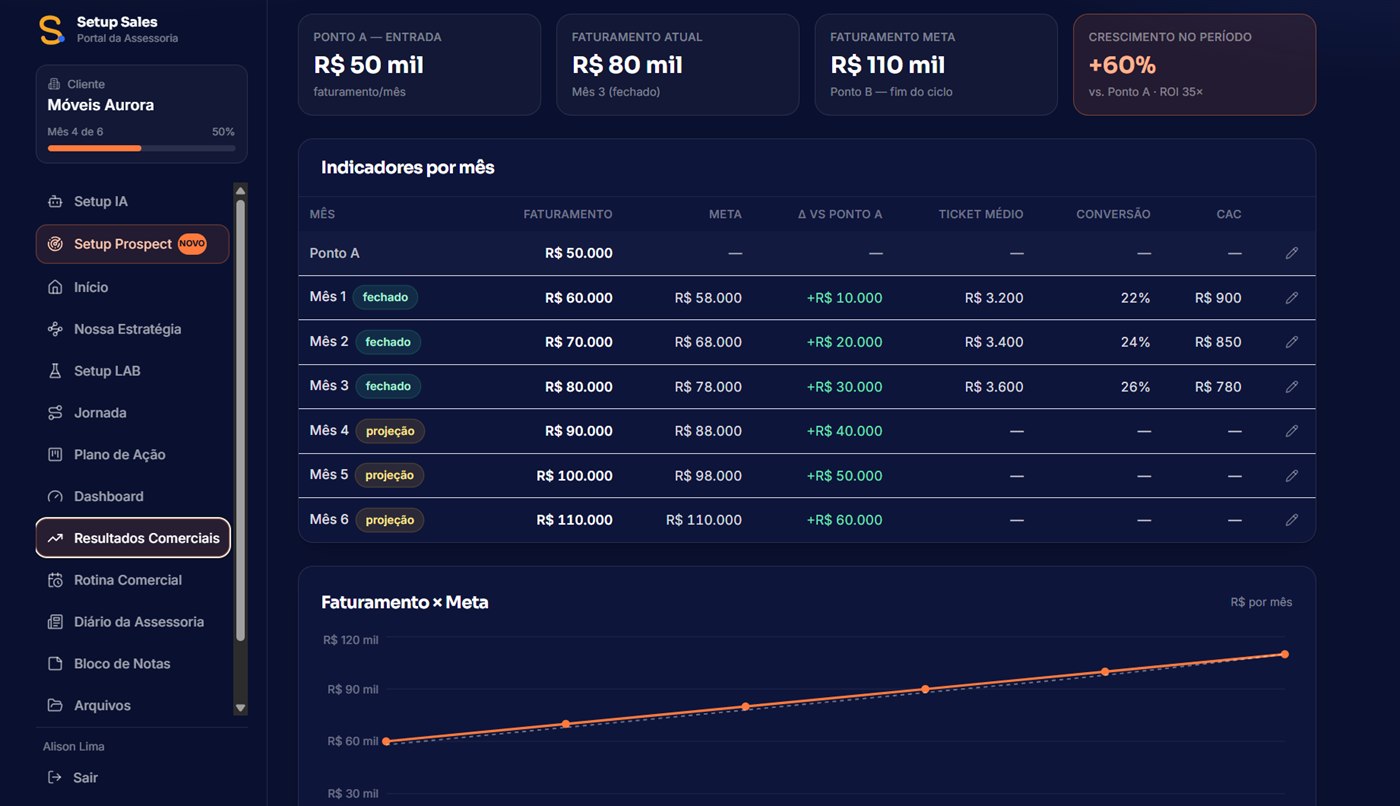
Task: Click the Plano de Ação board icon
Action: tap(55, 455)
